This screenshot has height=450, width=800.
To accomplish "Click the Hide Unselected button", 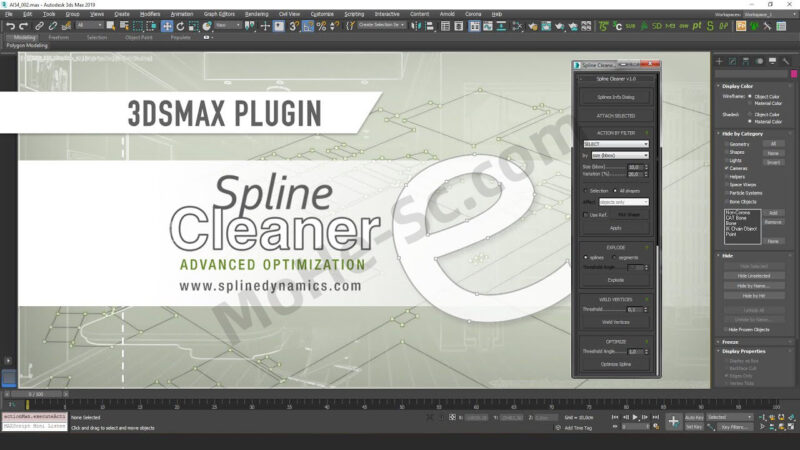I will [x=754, y=276].
